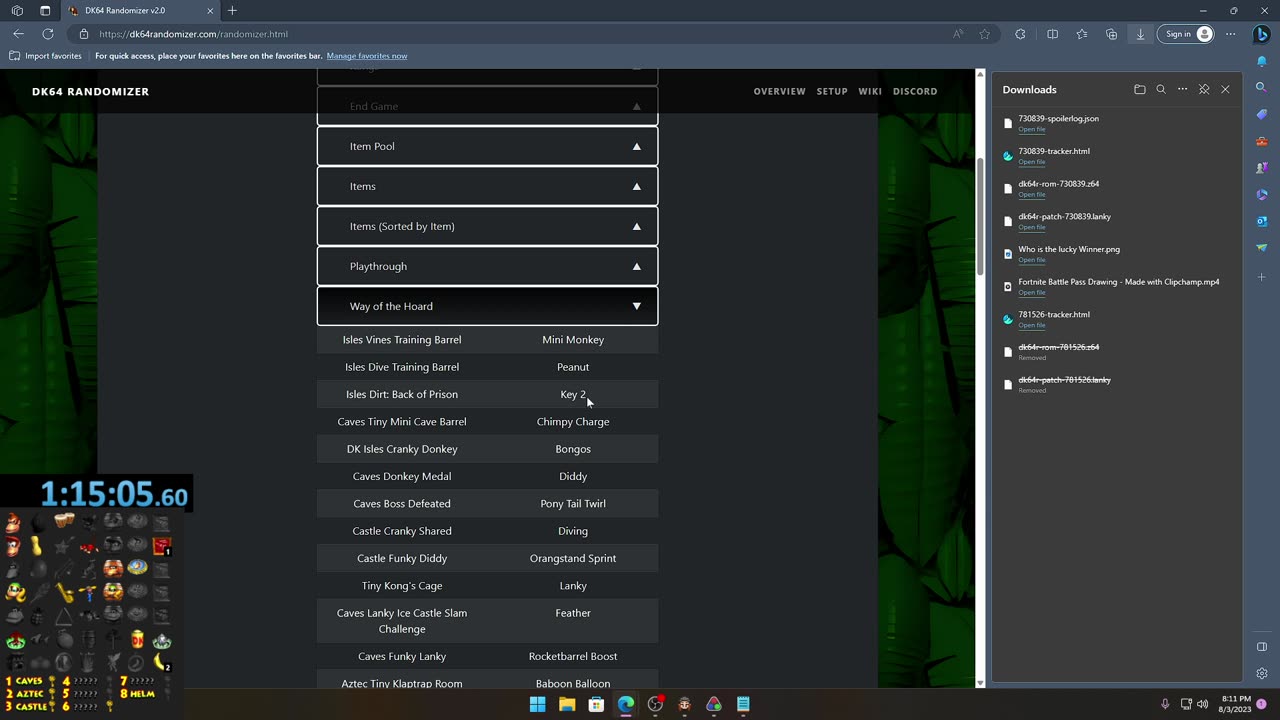
Task: Reload the DK64 Randomizer page
Action: pos(47,34)
